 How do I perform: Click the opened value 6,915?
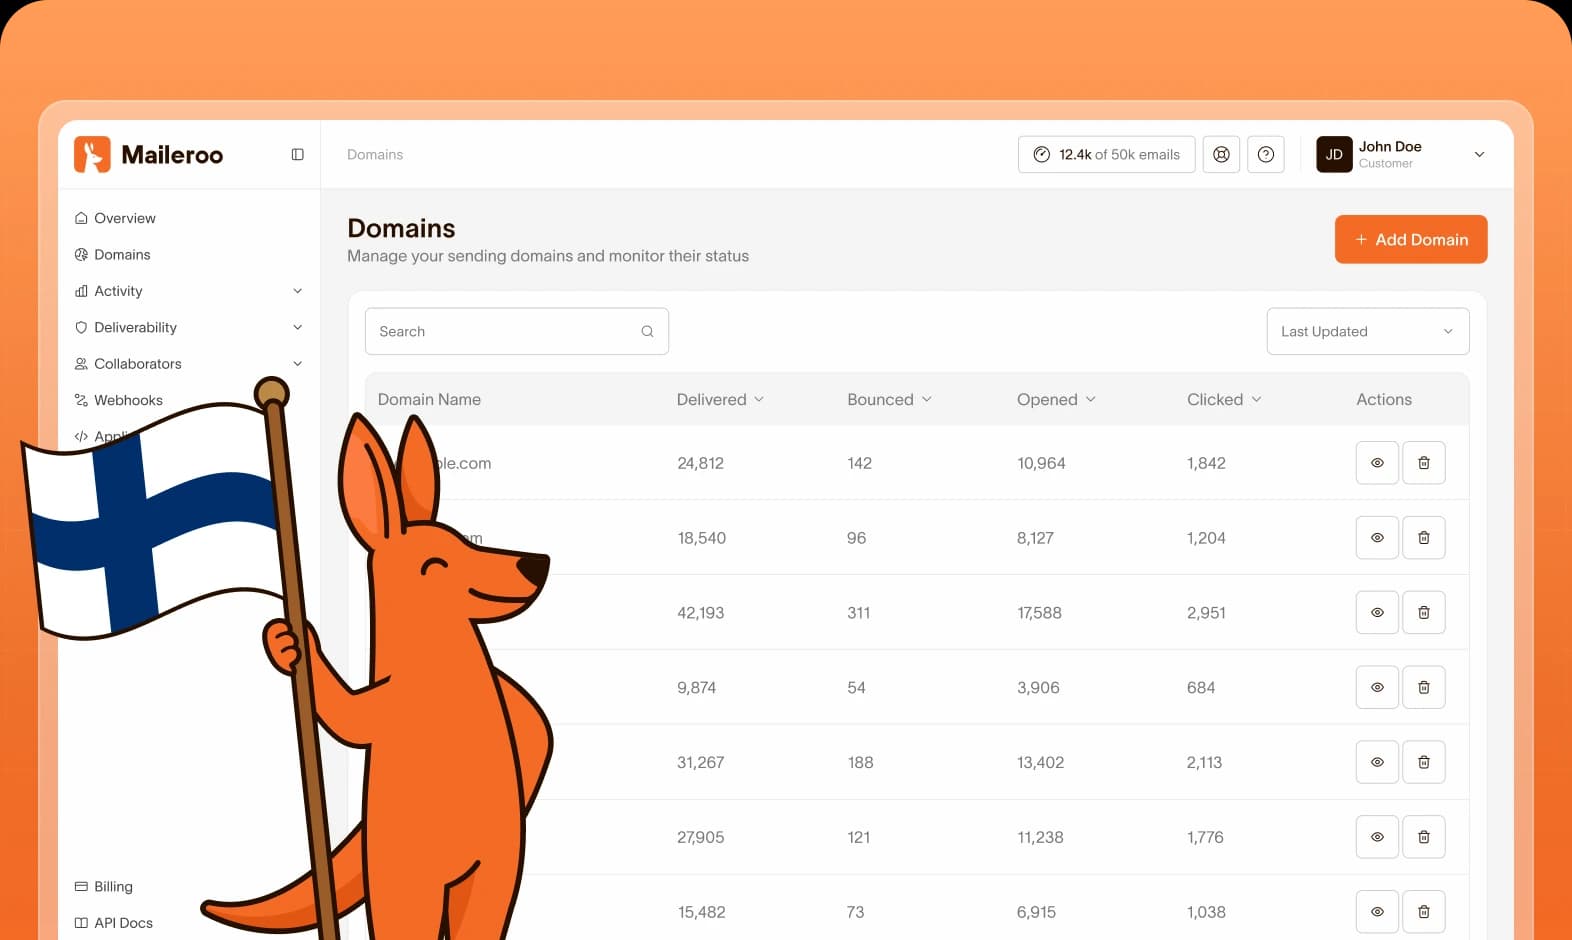pos(1036,912)
